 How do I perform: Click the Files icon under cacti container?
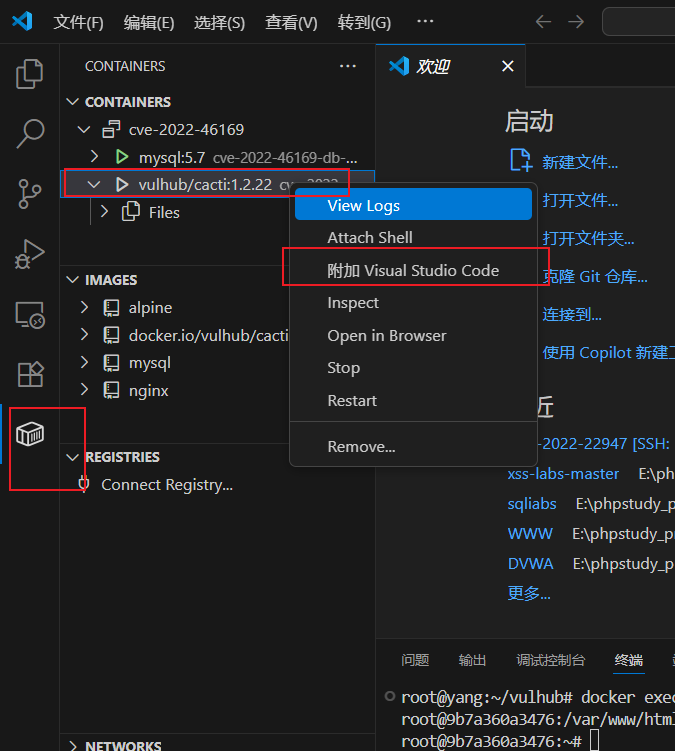tap(131, 212)
